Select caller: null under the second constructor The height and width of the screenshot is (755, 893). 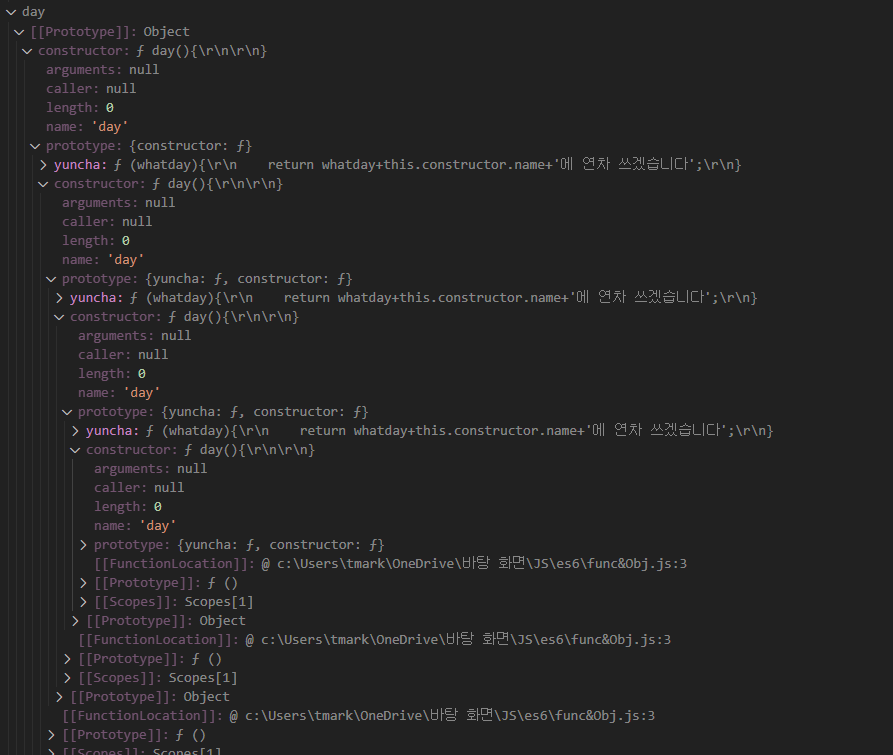tap(107, 222)
